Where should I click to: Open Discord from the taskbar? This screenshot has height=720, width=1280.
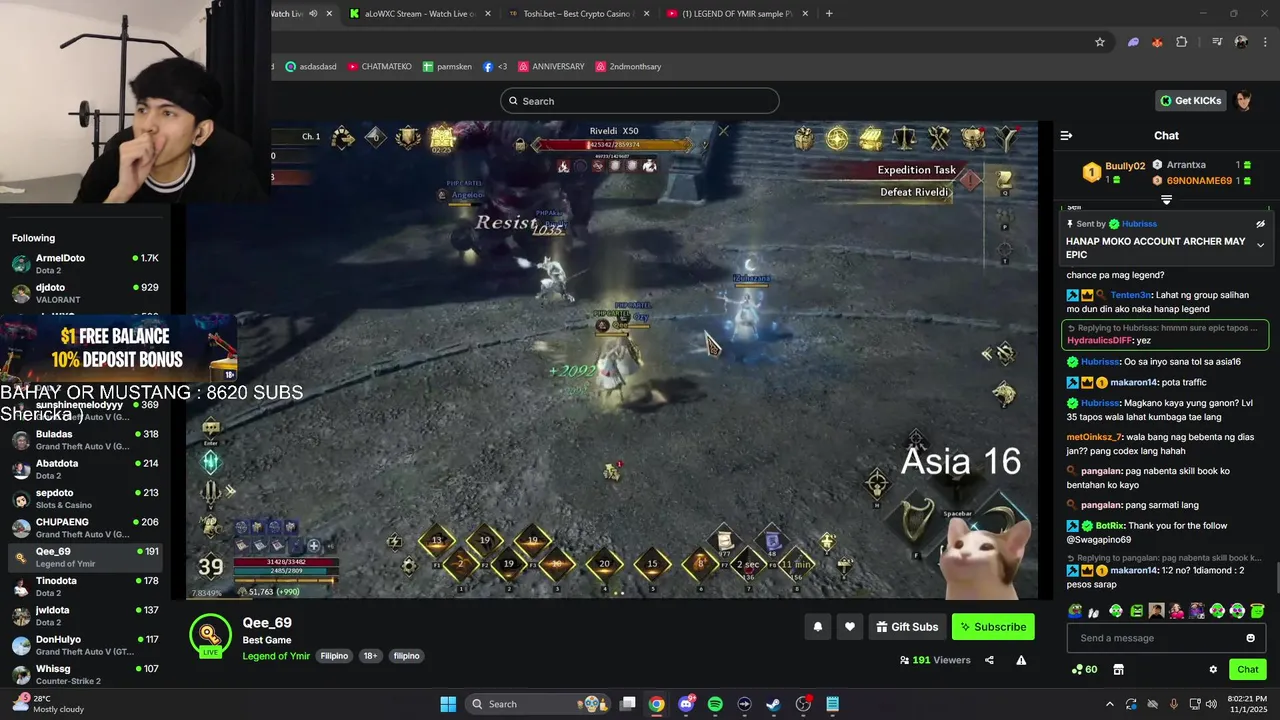pyautogui.click(x=686, y=704)
